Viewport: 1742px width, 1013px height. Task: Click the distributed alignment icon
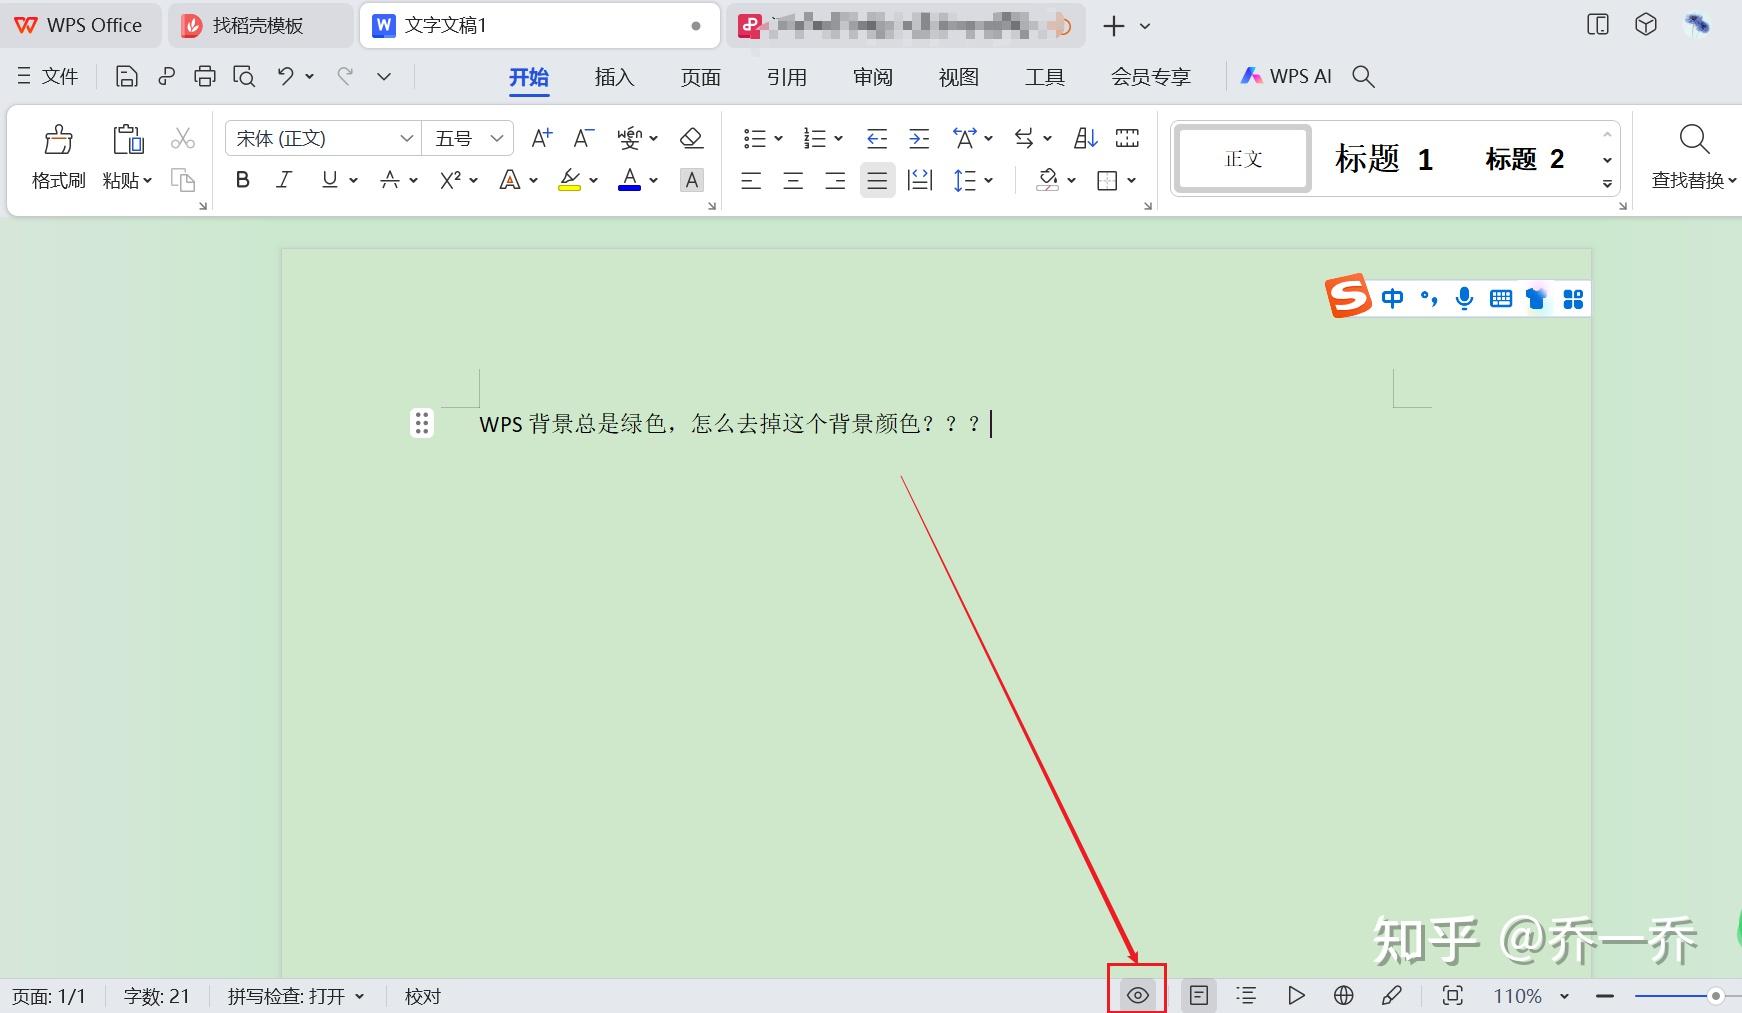coord(919,180)
